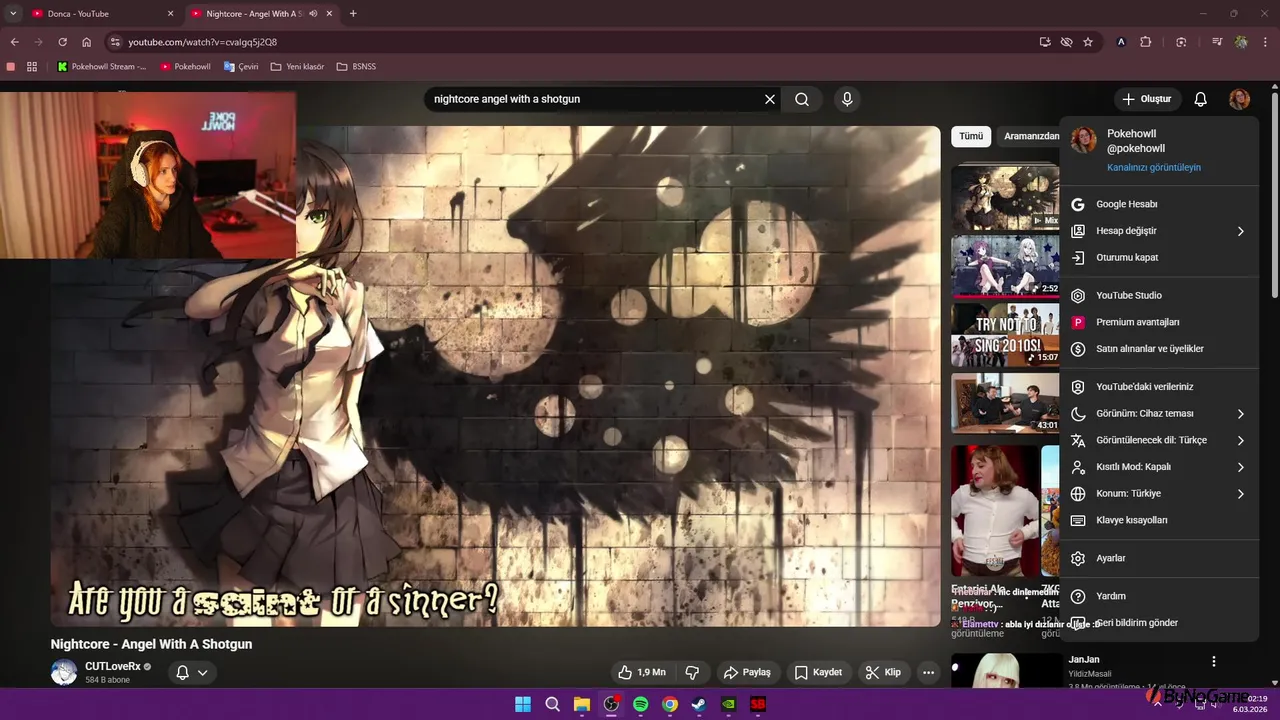Image resolution: width=1280 pixels, height=720 pixels.
Task: Expand Konum: Türkiye submenu
Action: [1159, 493]
